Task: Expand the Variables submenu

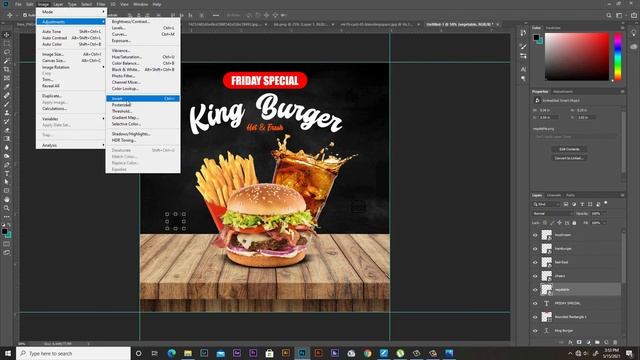Action: tap(71, 119)
